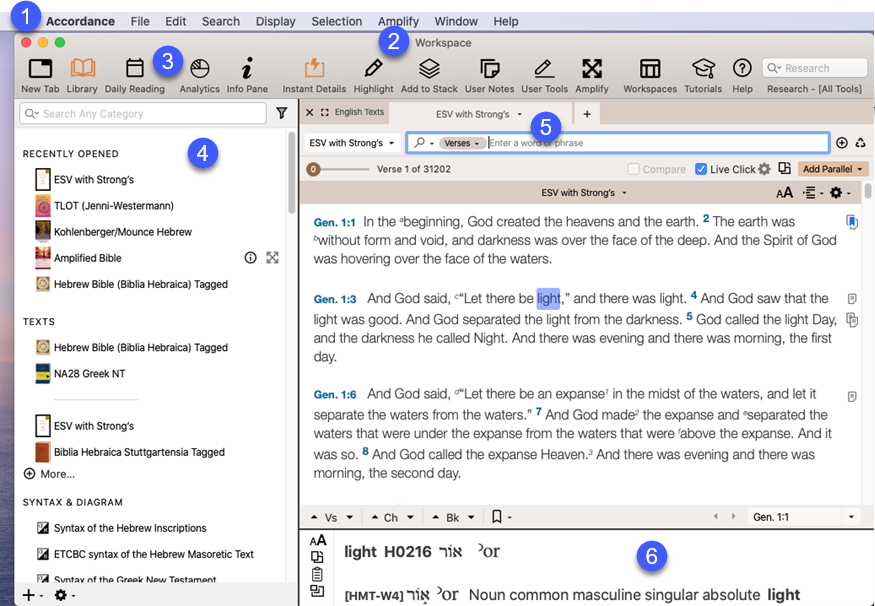Click the Search Any Category field

point(140,114)
